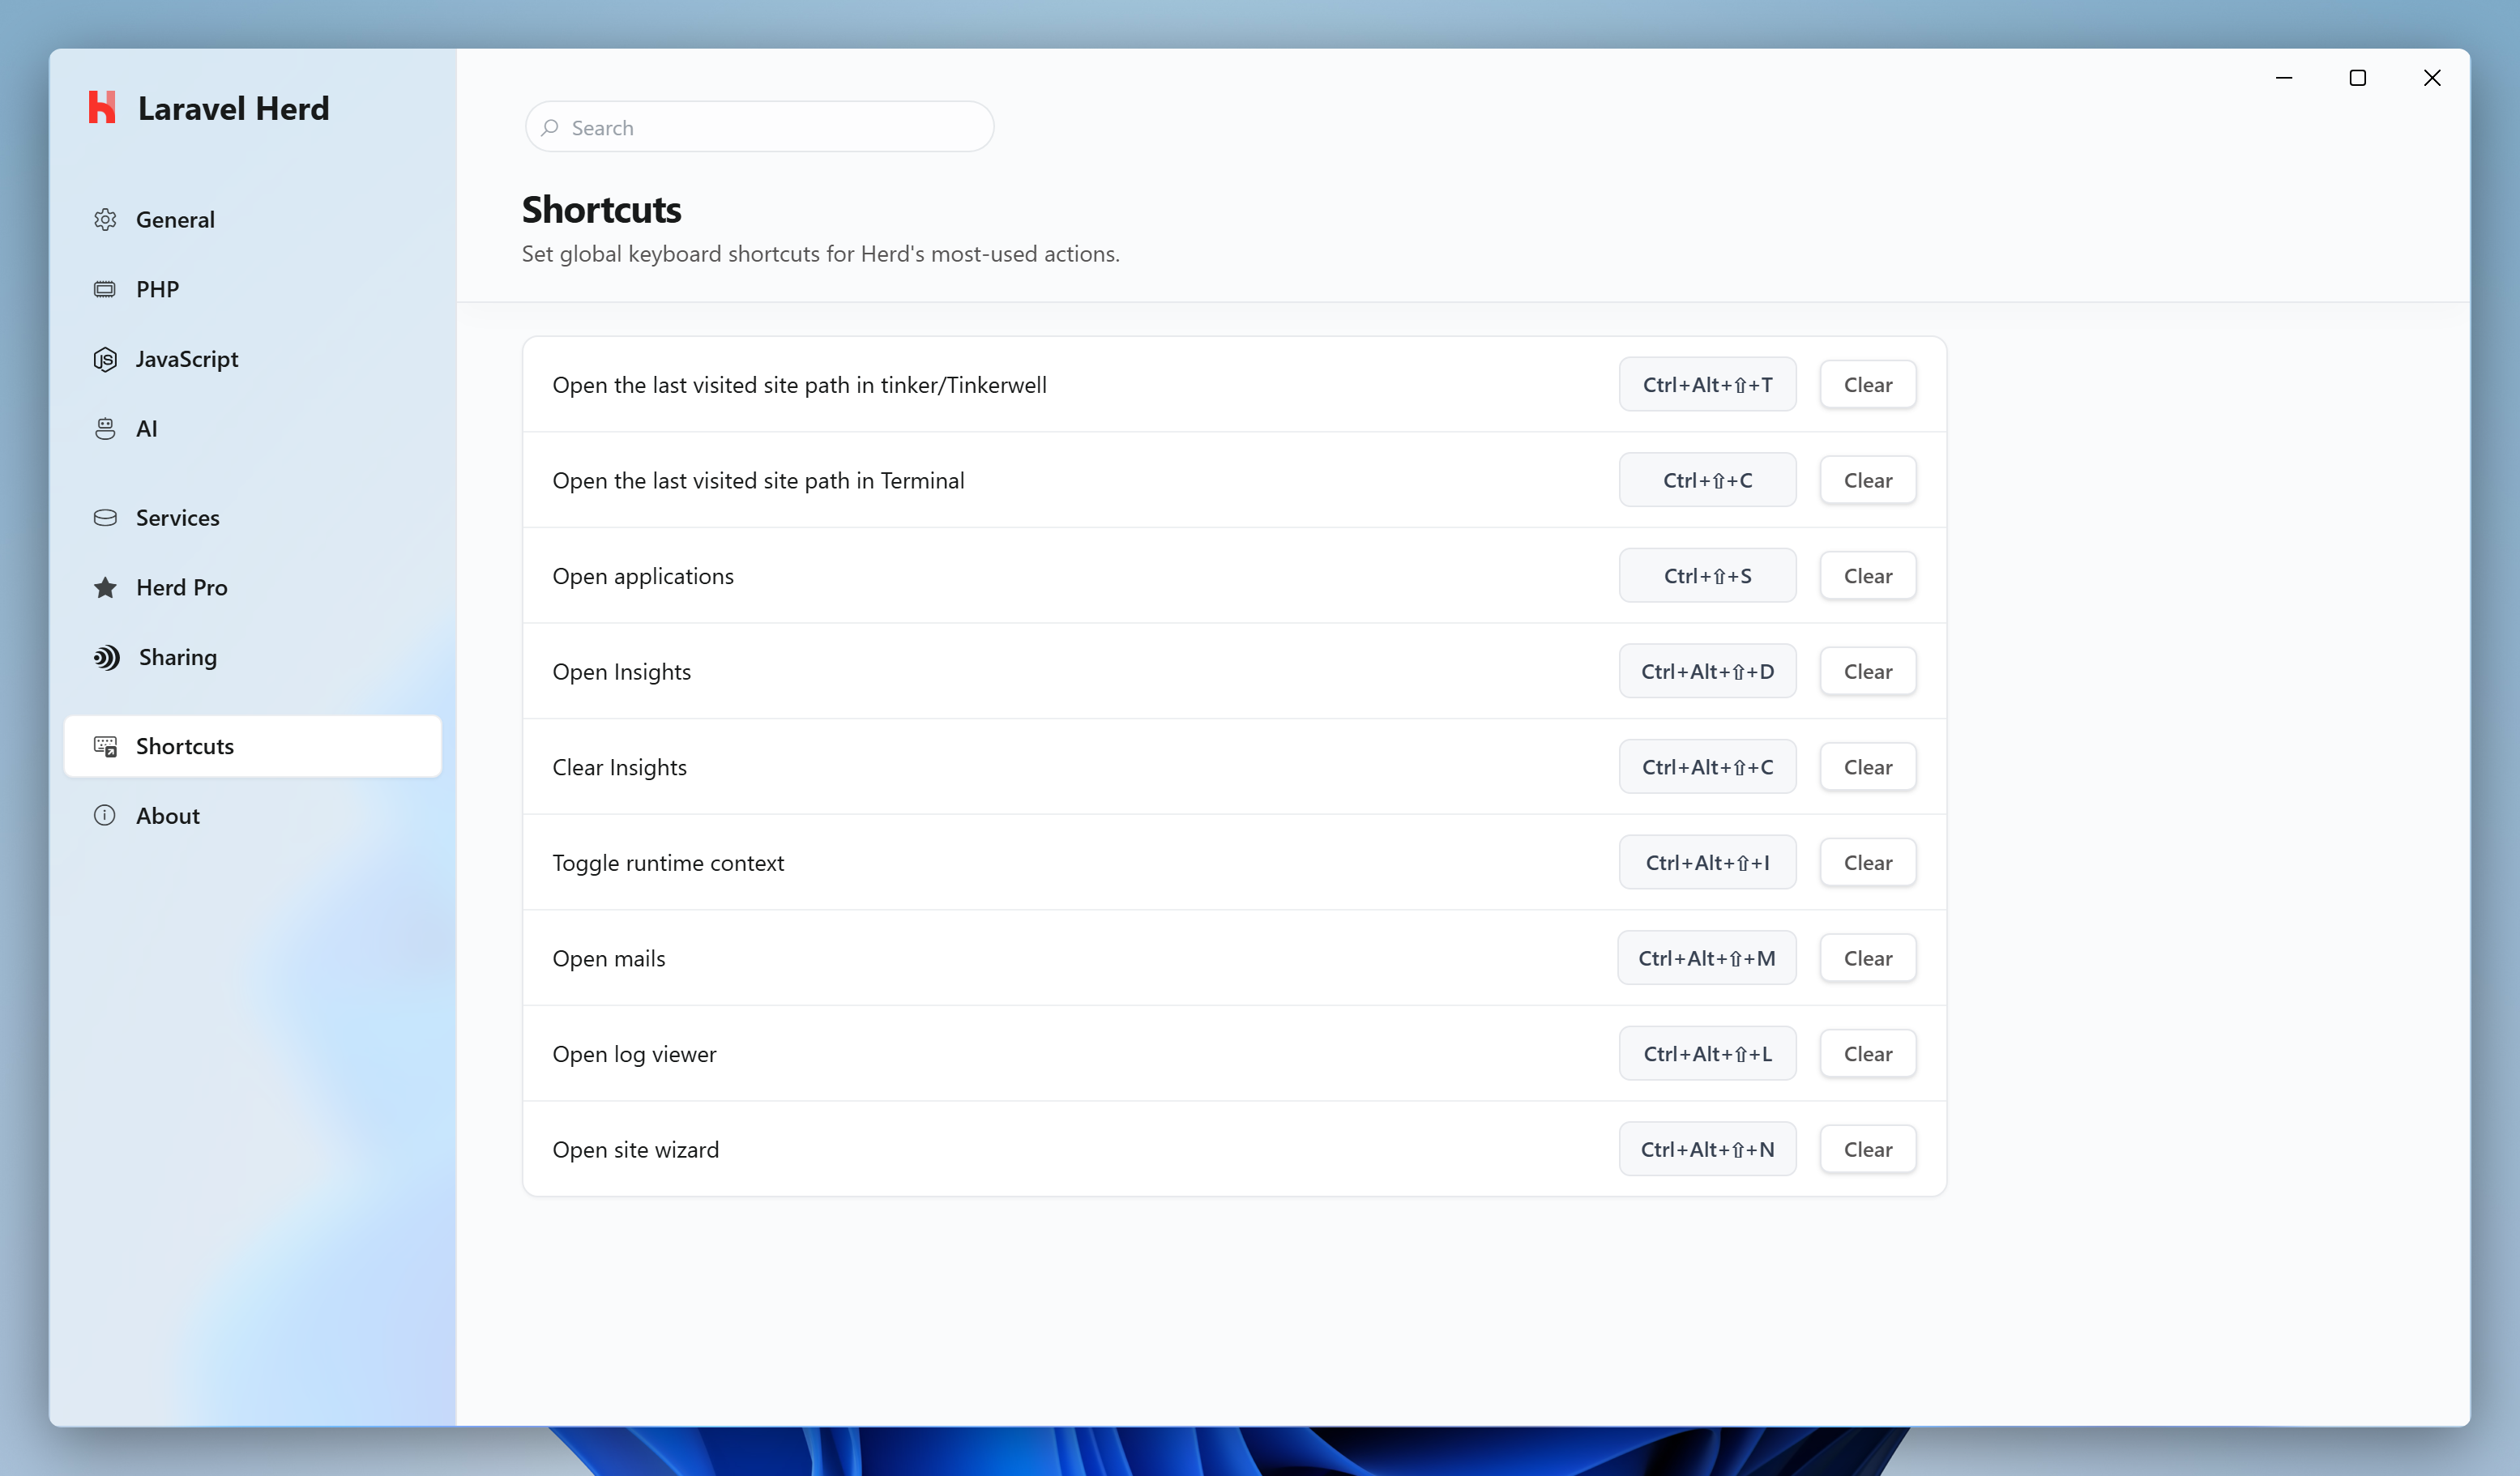This screenshot has width=2520, height=1476.
Task: Edit the Ctrl+Alt+⇧+L shortcut field
Action: (x=1707, y=1054)
